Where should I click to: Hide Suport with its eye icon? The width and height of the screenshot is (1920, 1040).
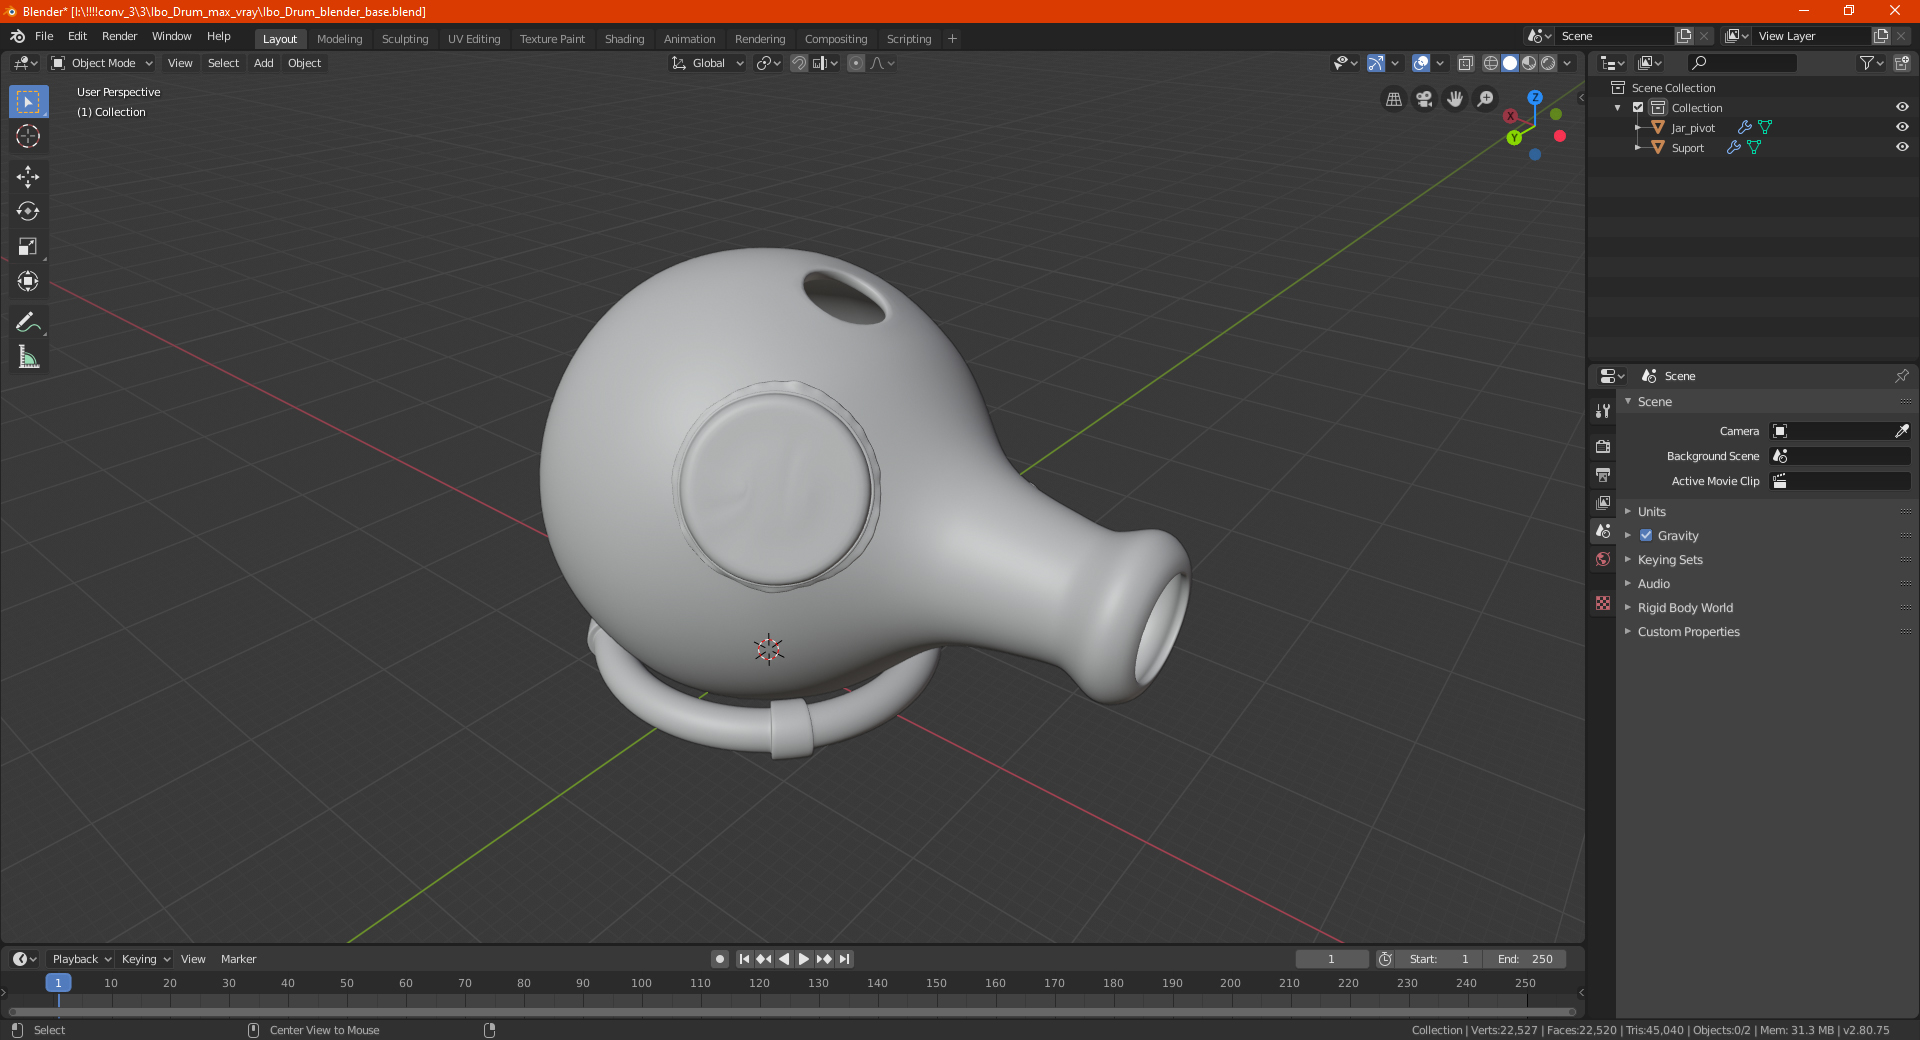pos(1902,147)
